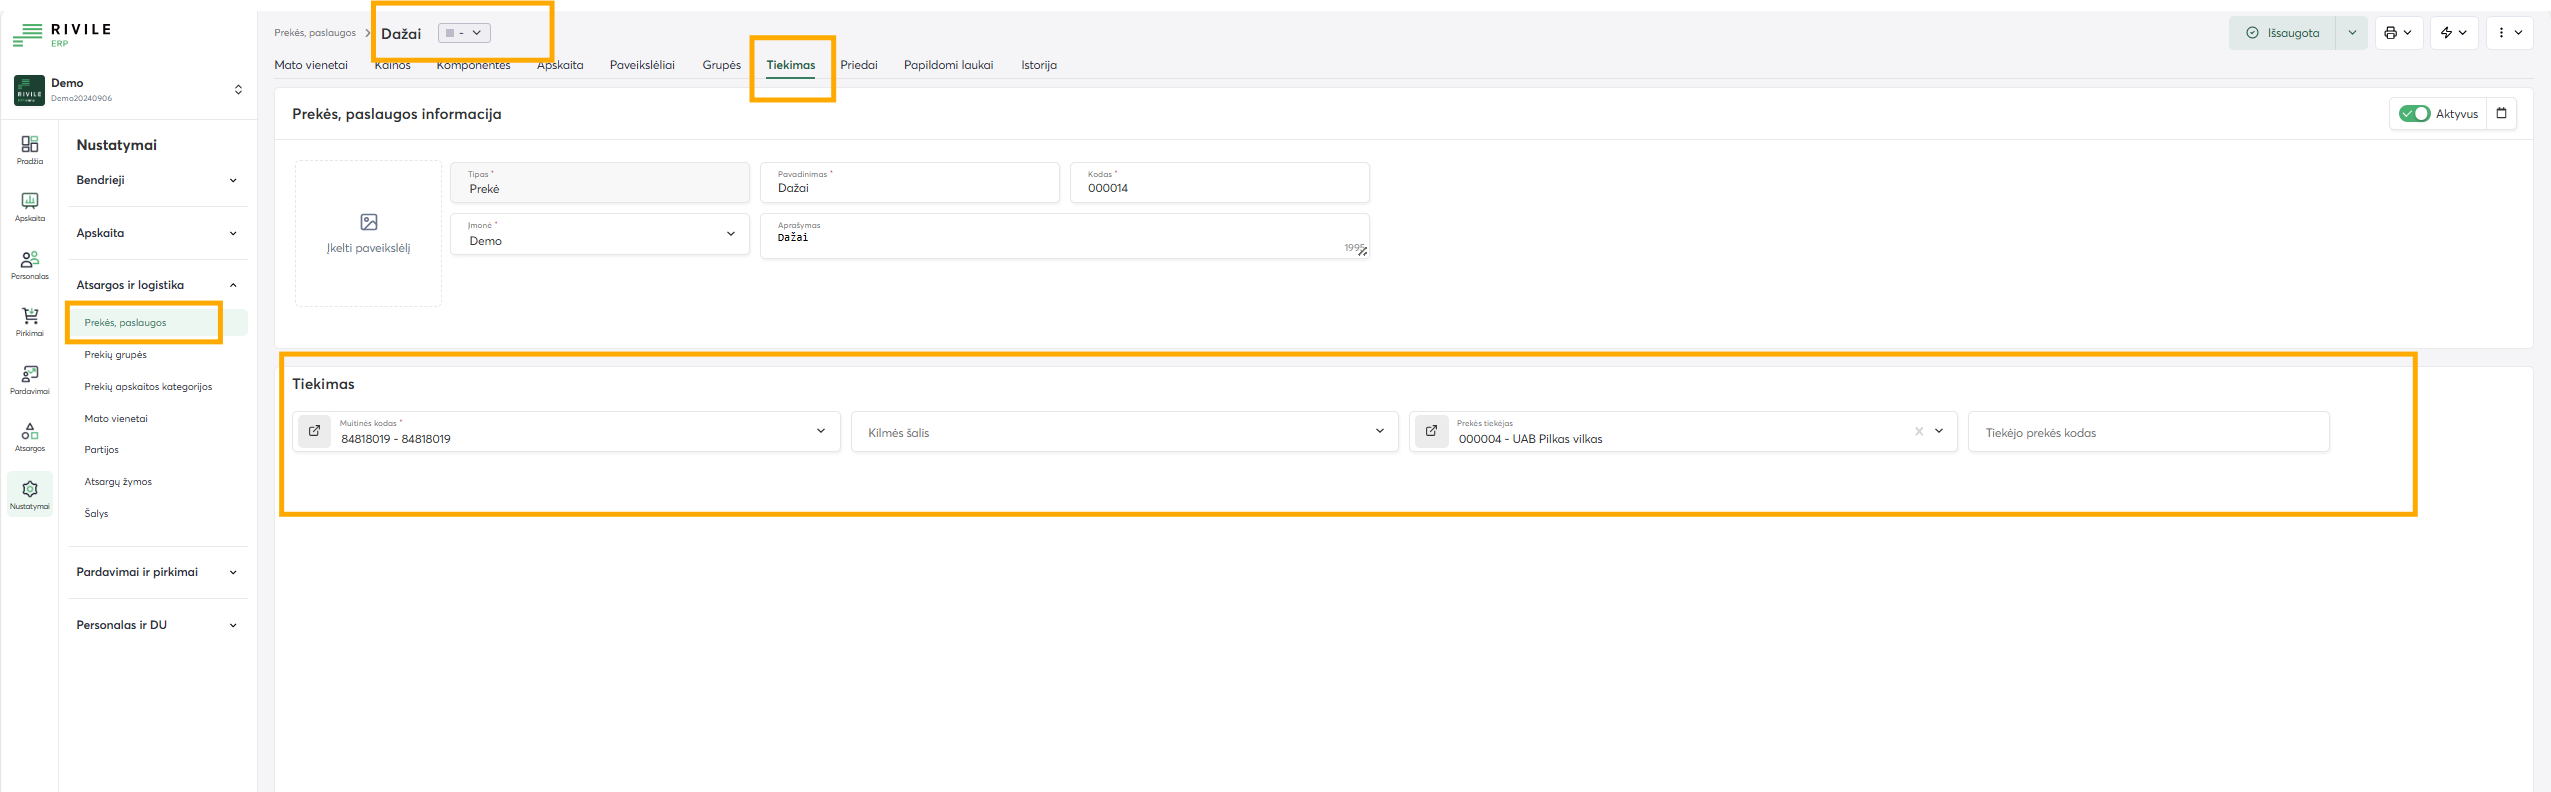Toggle the Aktyvus switch off

pos(2414,114)
